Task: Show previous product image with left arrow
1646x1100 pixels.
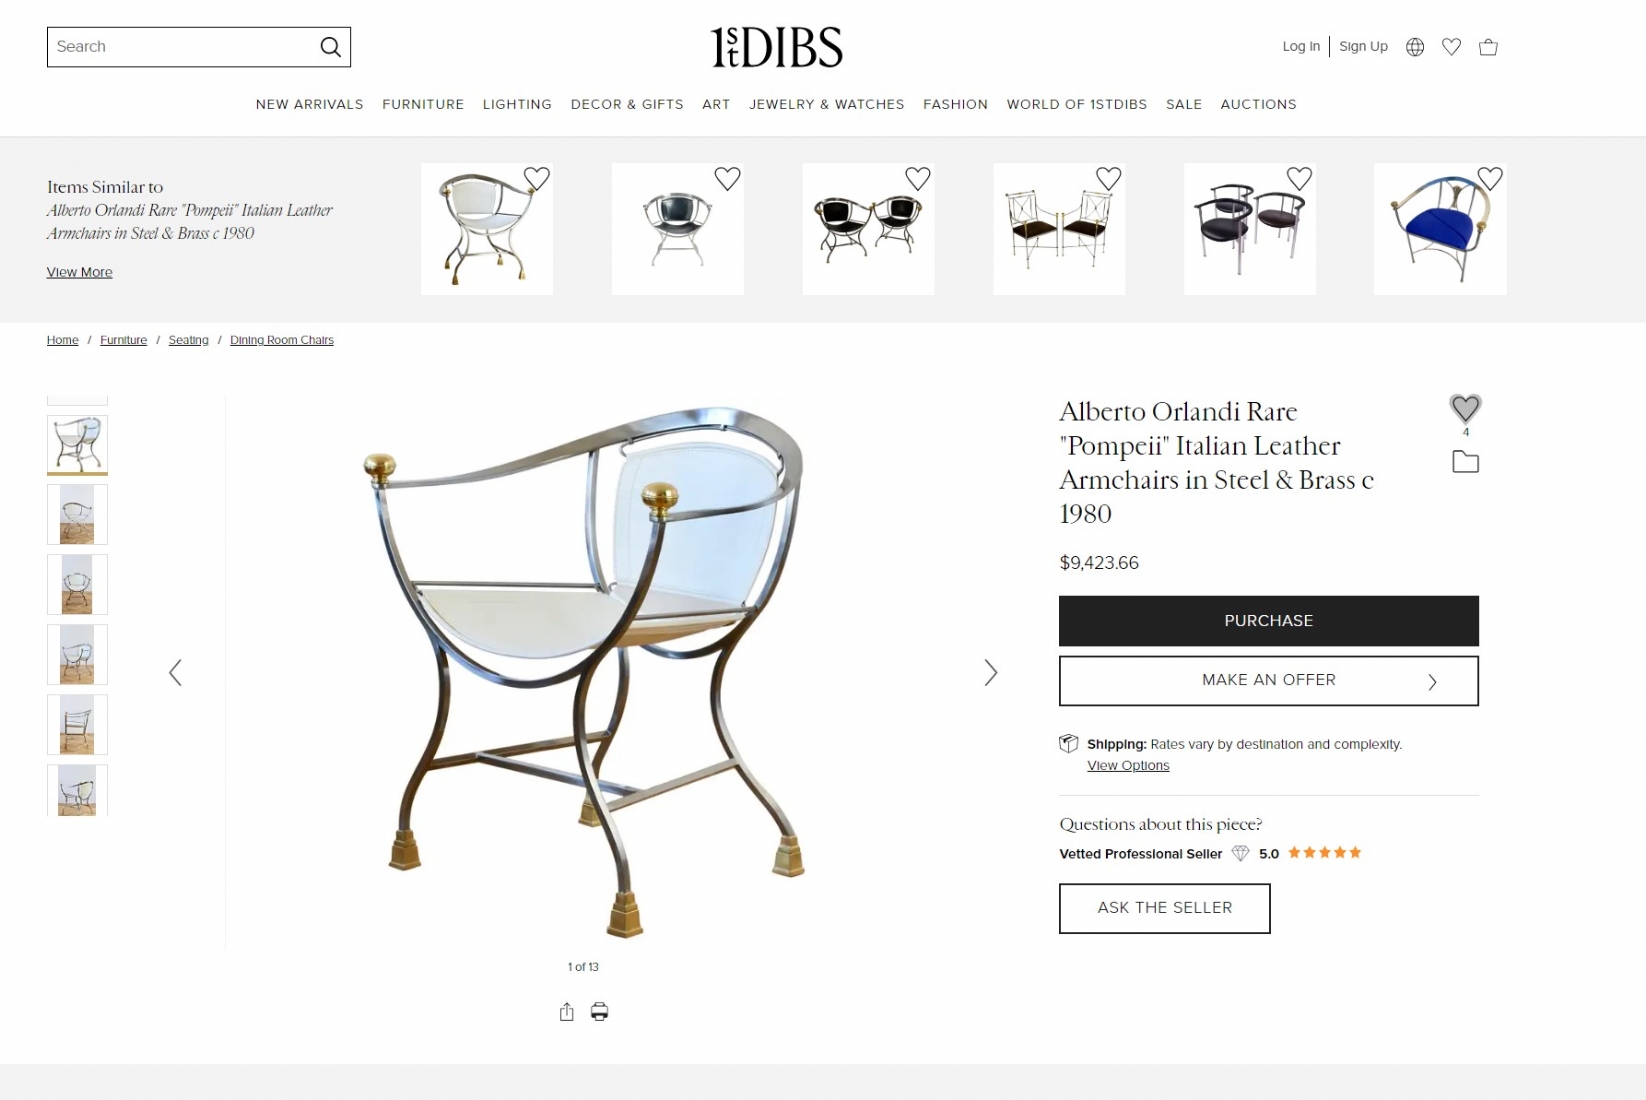Action: click(x=175, y=673)
